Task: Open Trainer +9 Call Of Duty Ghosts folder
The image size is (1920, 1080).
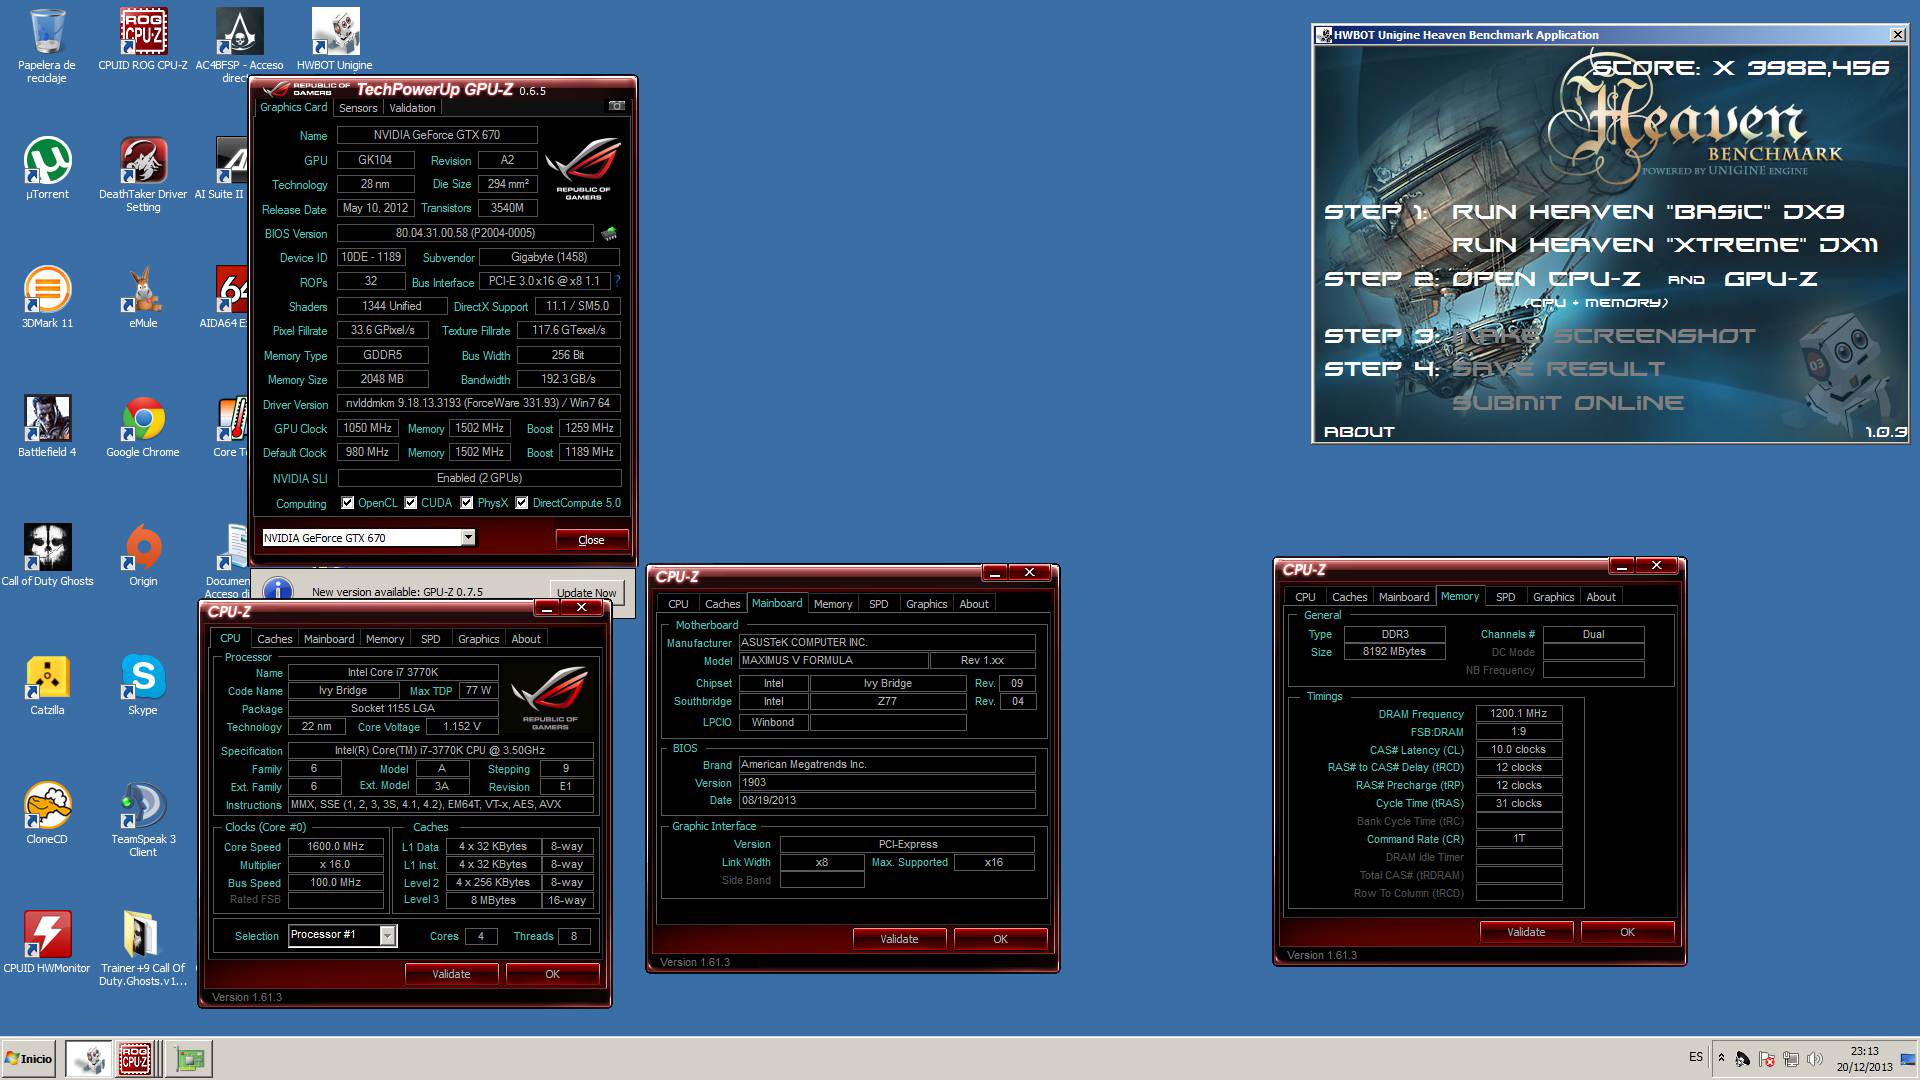Action: [143, 948]
